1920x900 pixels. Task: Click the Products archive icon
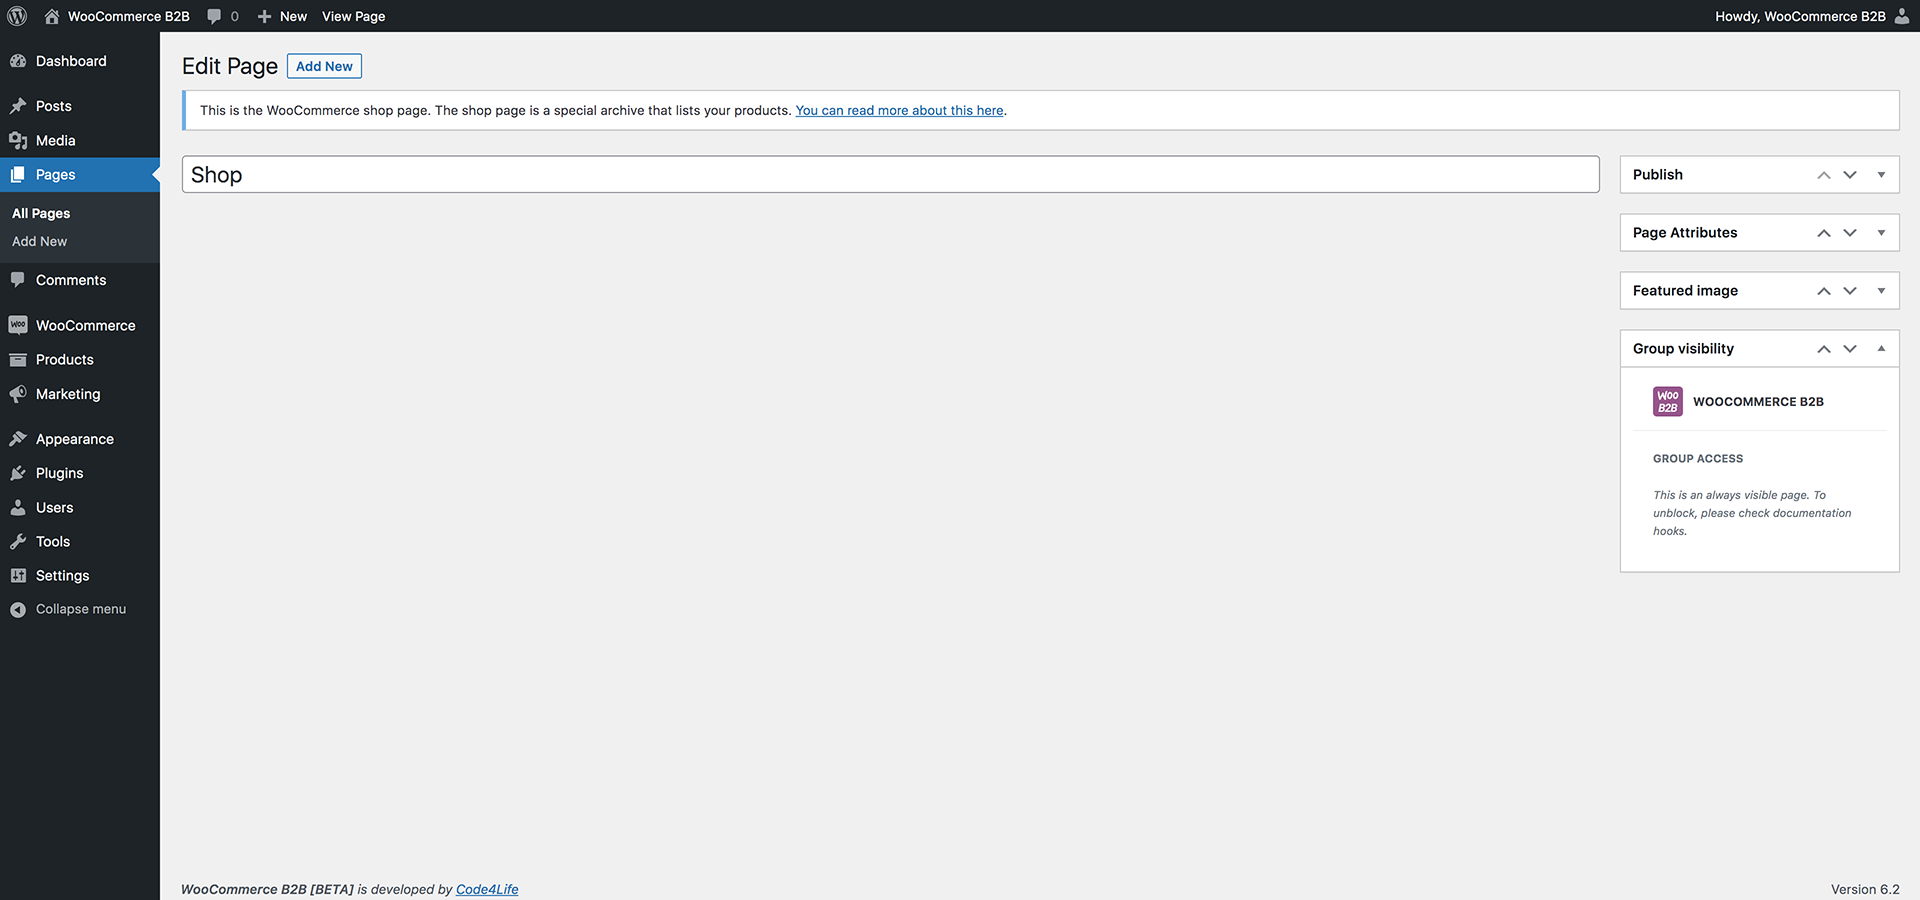[18, 360]
